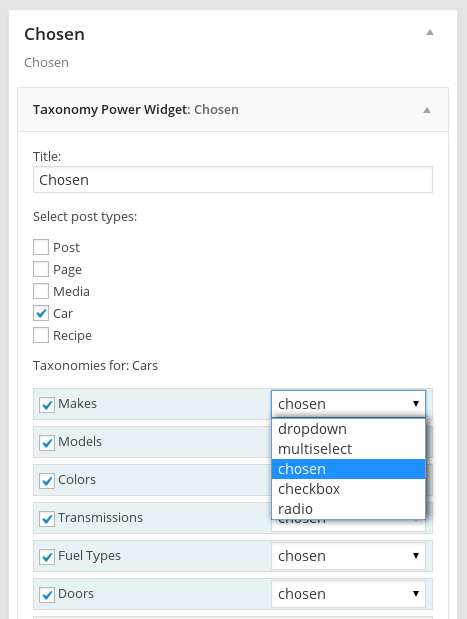Viewport: 467px width, 619px height.
Task: Uncheck the Transmissions taxonomy checkbox
Action: click(x=47, y=518)
